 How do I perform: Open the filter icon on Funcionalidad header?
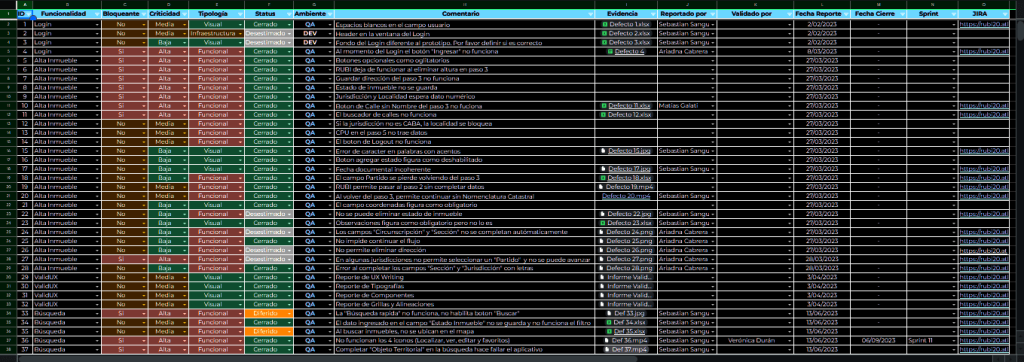(97, 14)
